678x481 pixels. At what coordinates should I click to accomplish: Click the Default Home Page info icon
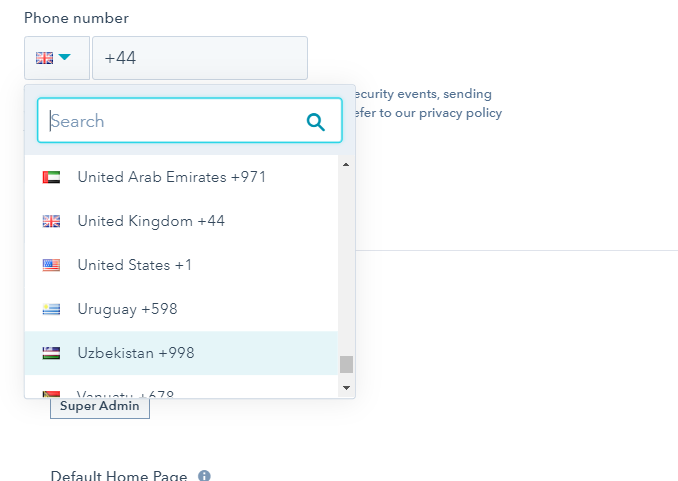click(204, 476)
